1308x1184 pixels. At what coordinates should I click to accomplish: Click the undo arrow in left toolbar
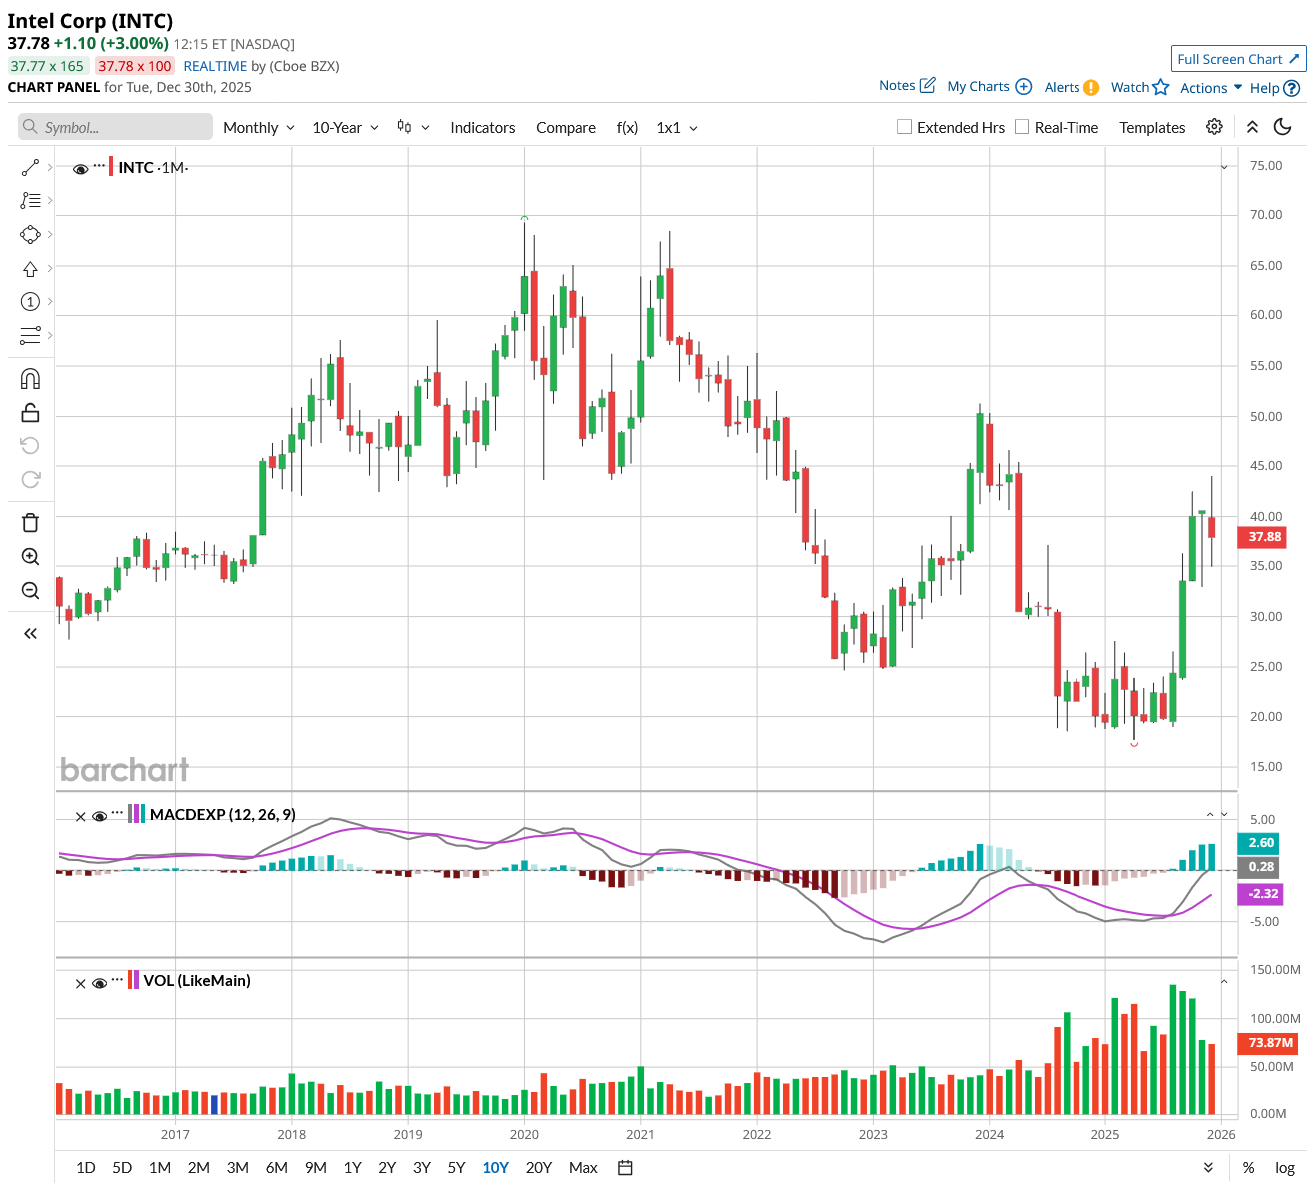(x=30, y=446)
